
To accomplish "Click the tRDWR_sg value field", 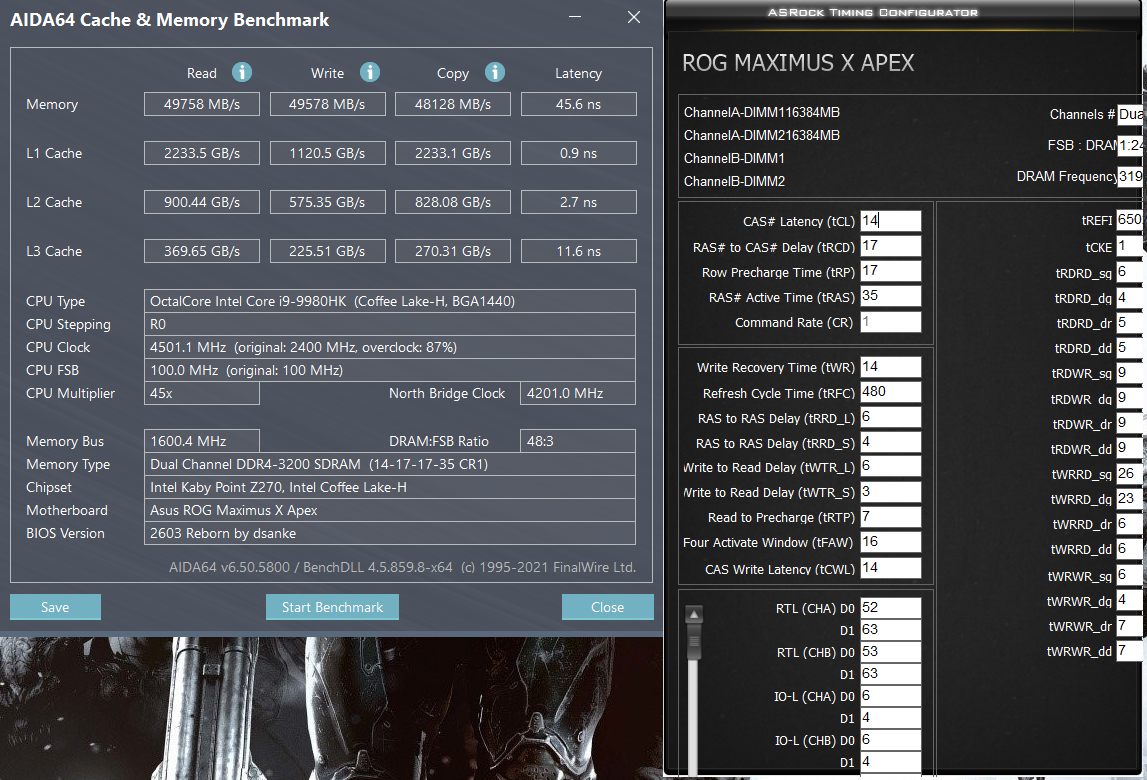I will coord(1129,373).
